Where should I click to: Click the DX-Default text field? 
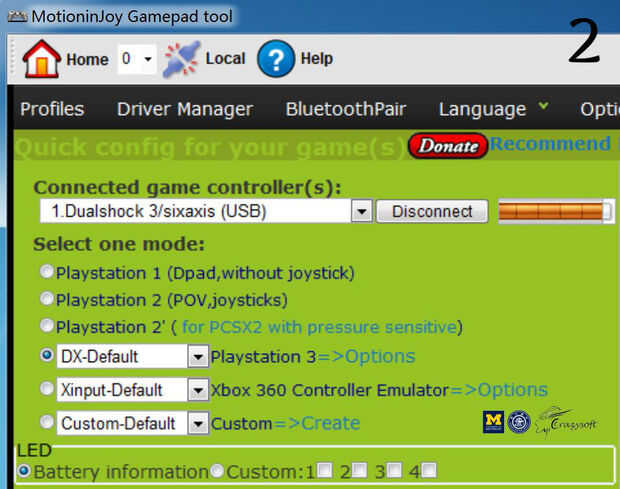point(122,357)
